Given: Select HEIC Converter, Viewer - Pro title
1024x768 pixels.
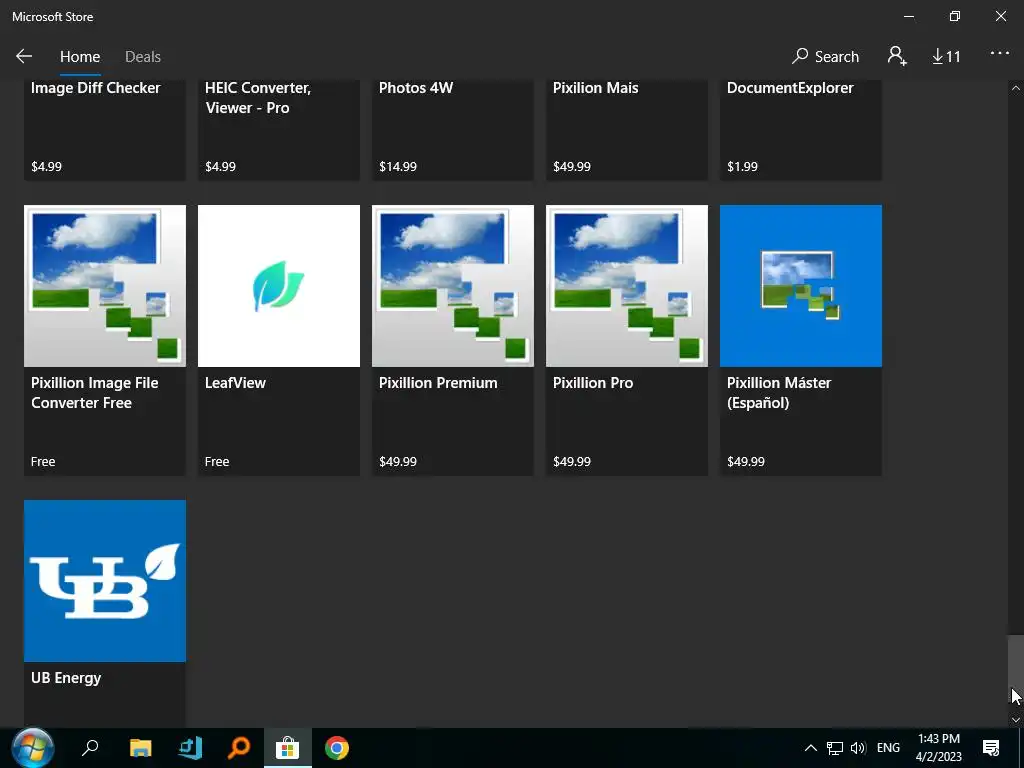Looking at the screenshot, I should click(258, 98).
